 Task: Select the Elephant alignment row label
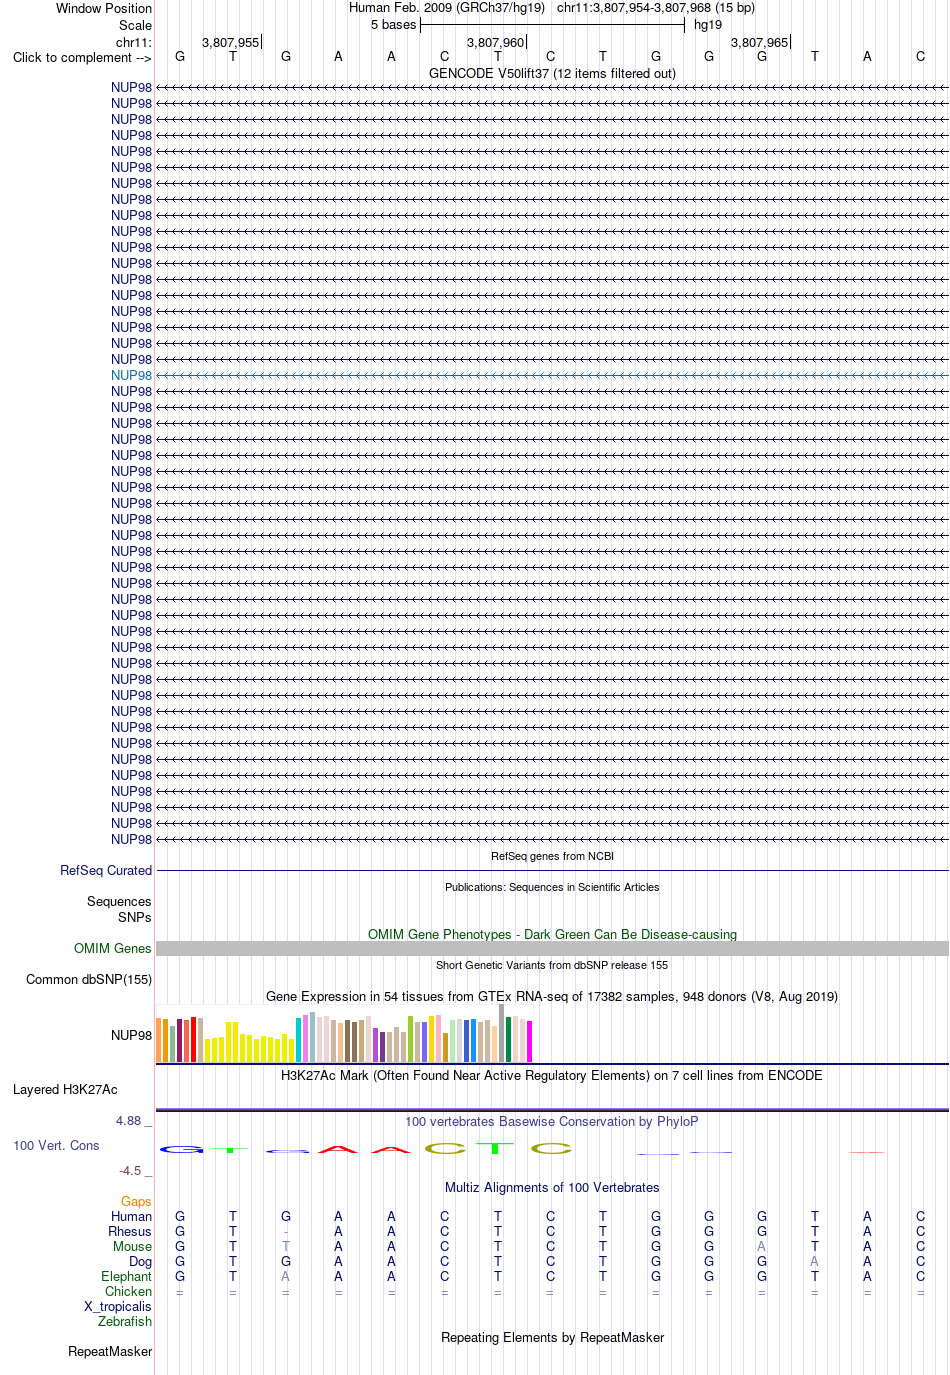126,1277
